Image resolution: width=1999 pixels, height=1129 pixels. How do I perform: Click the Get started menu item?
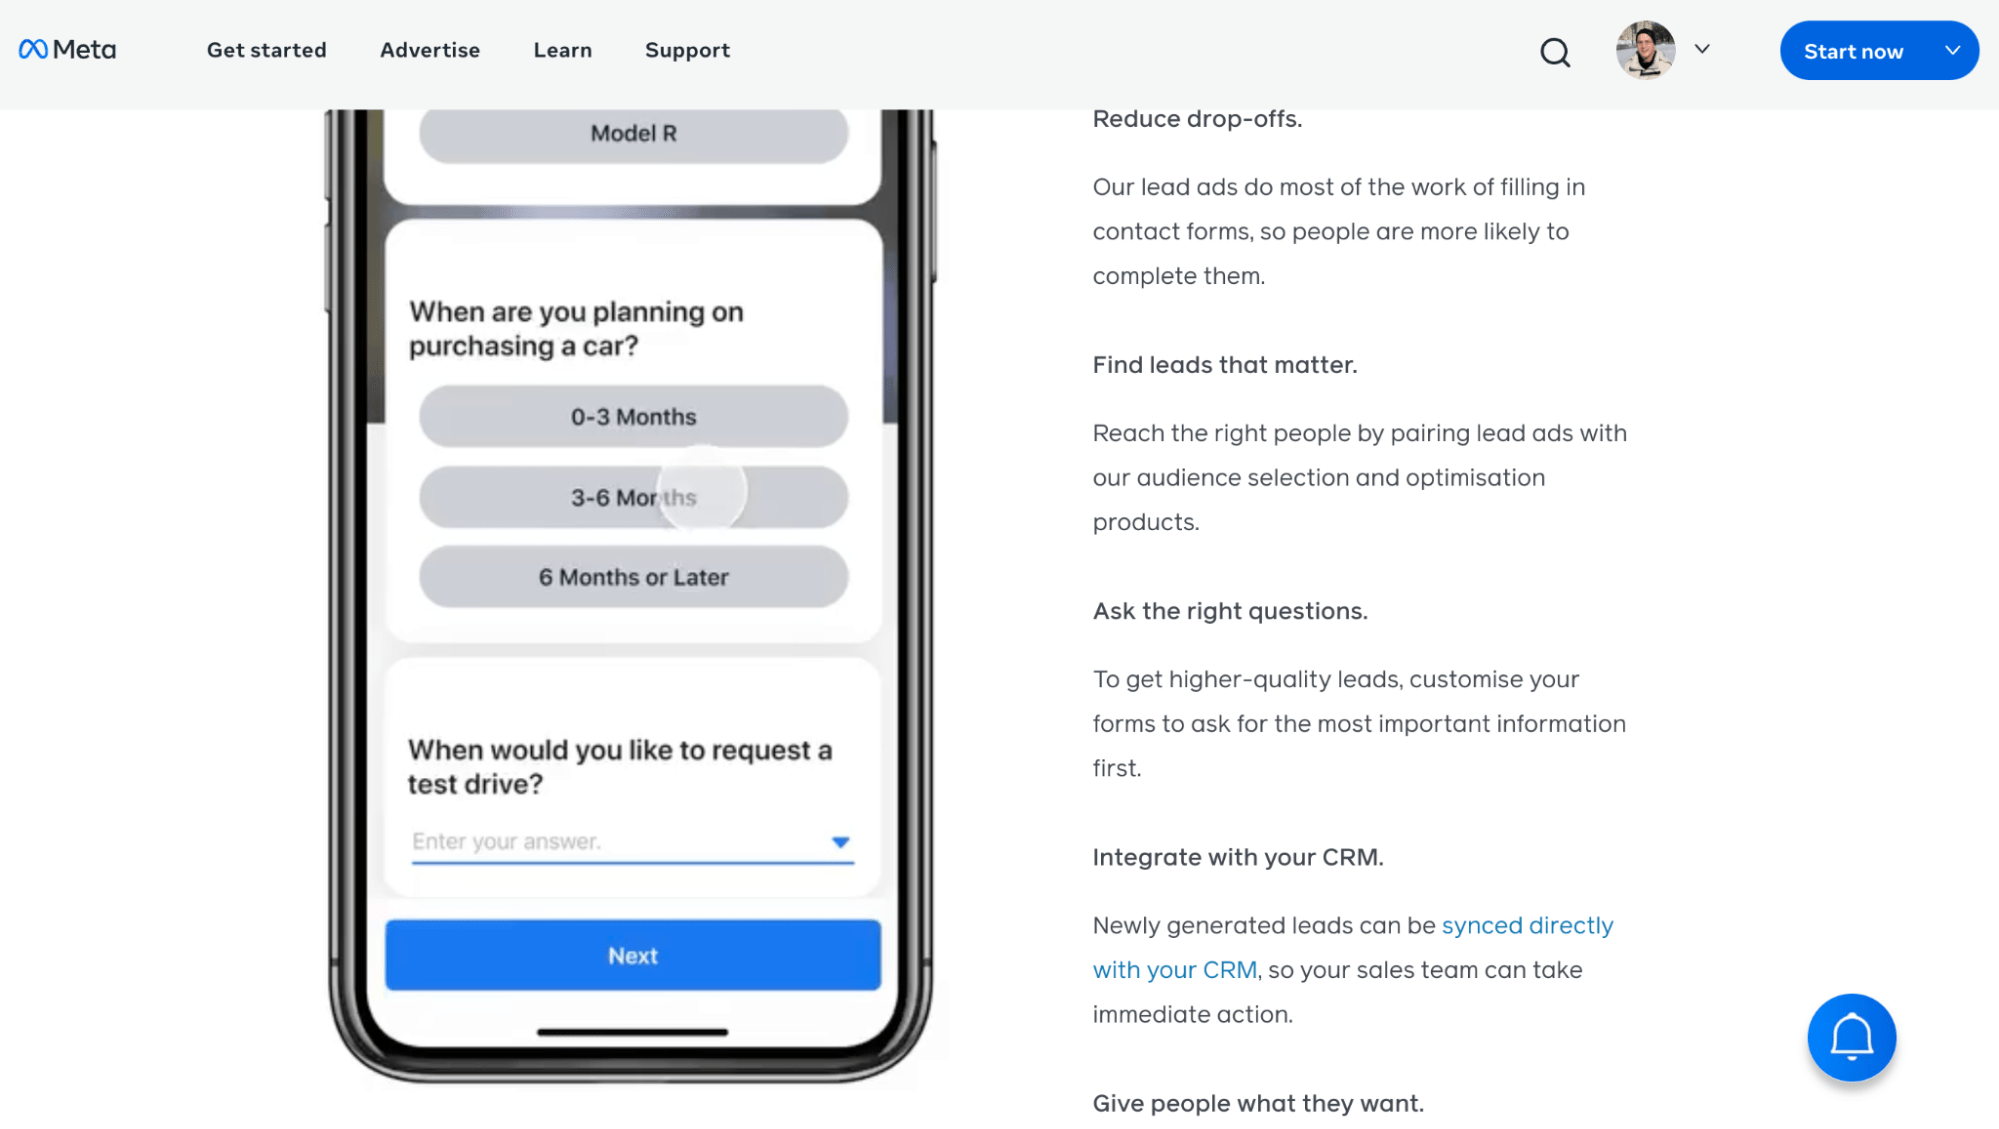(266, 49)
